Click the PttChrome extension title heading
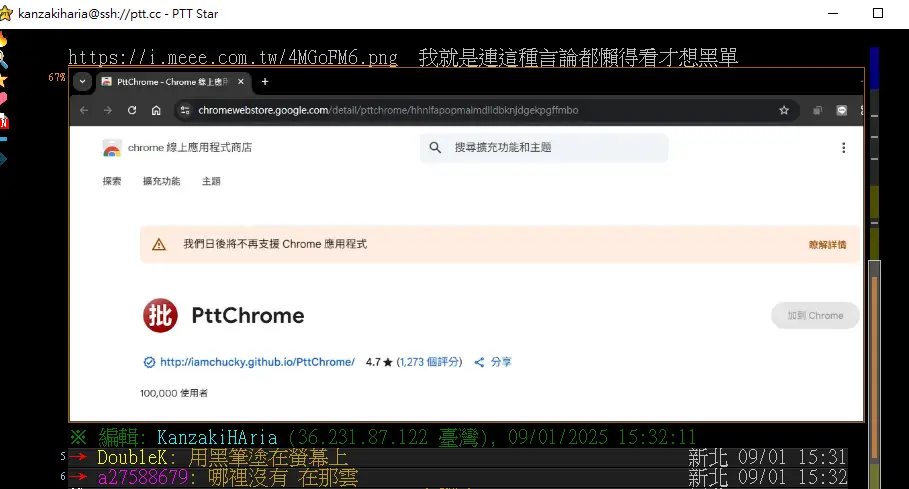This screenshot has width=909, height=489. click(248, 316)
